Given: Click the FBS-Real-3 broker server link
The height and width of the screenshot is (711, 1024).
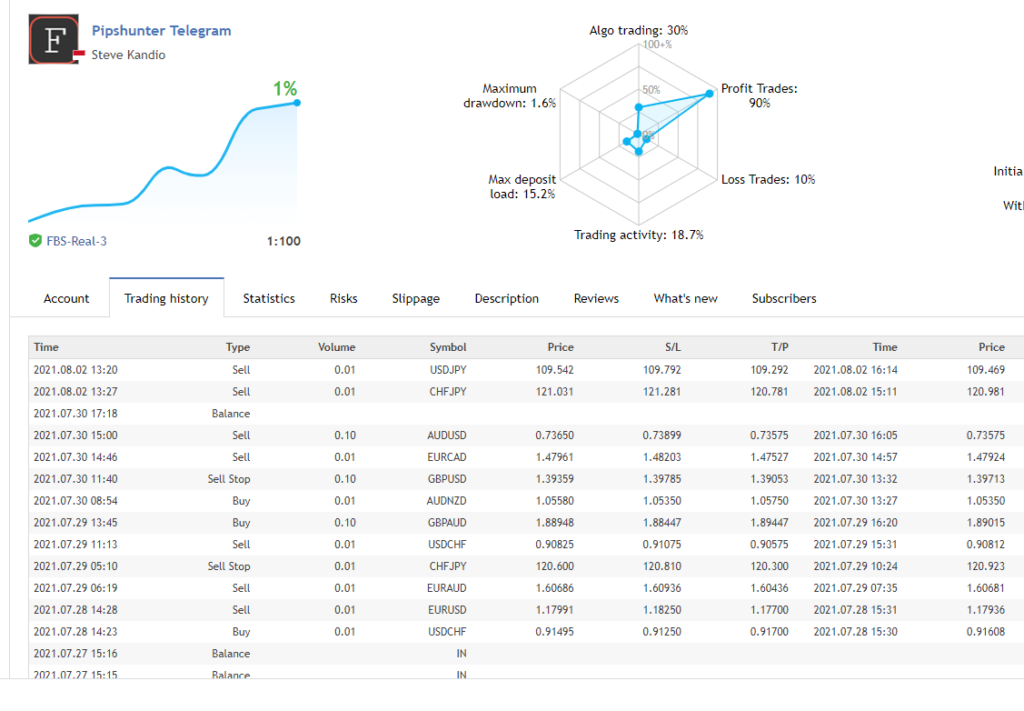Looking at the screenshot, I should click(76, 241).
